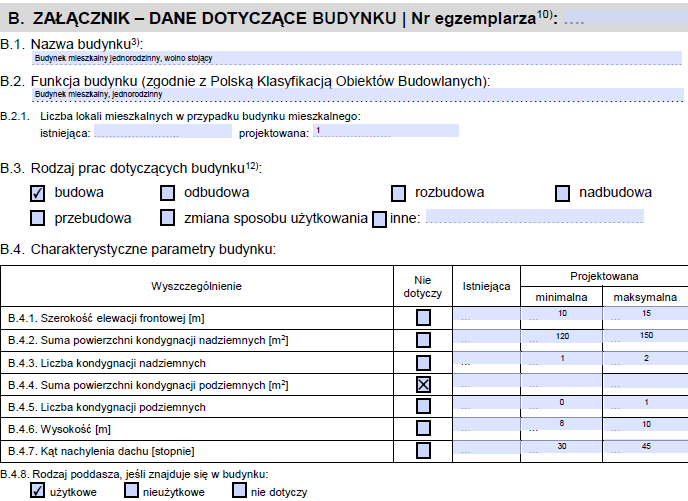
Task: Select the 'nadbudowa' checkbox
Action: coord(563,193)
